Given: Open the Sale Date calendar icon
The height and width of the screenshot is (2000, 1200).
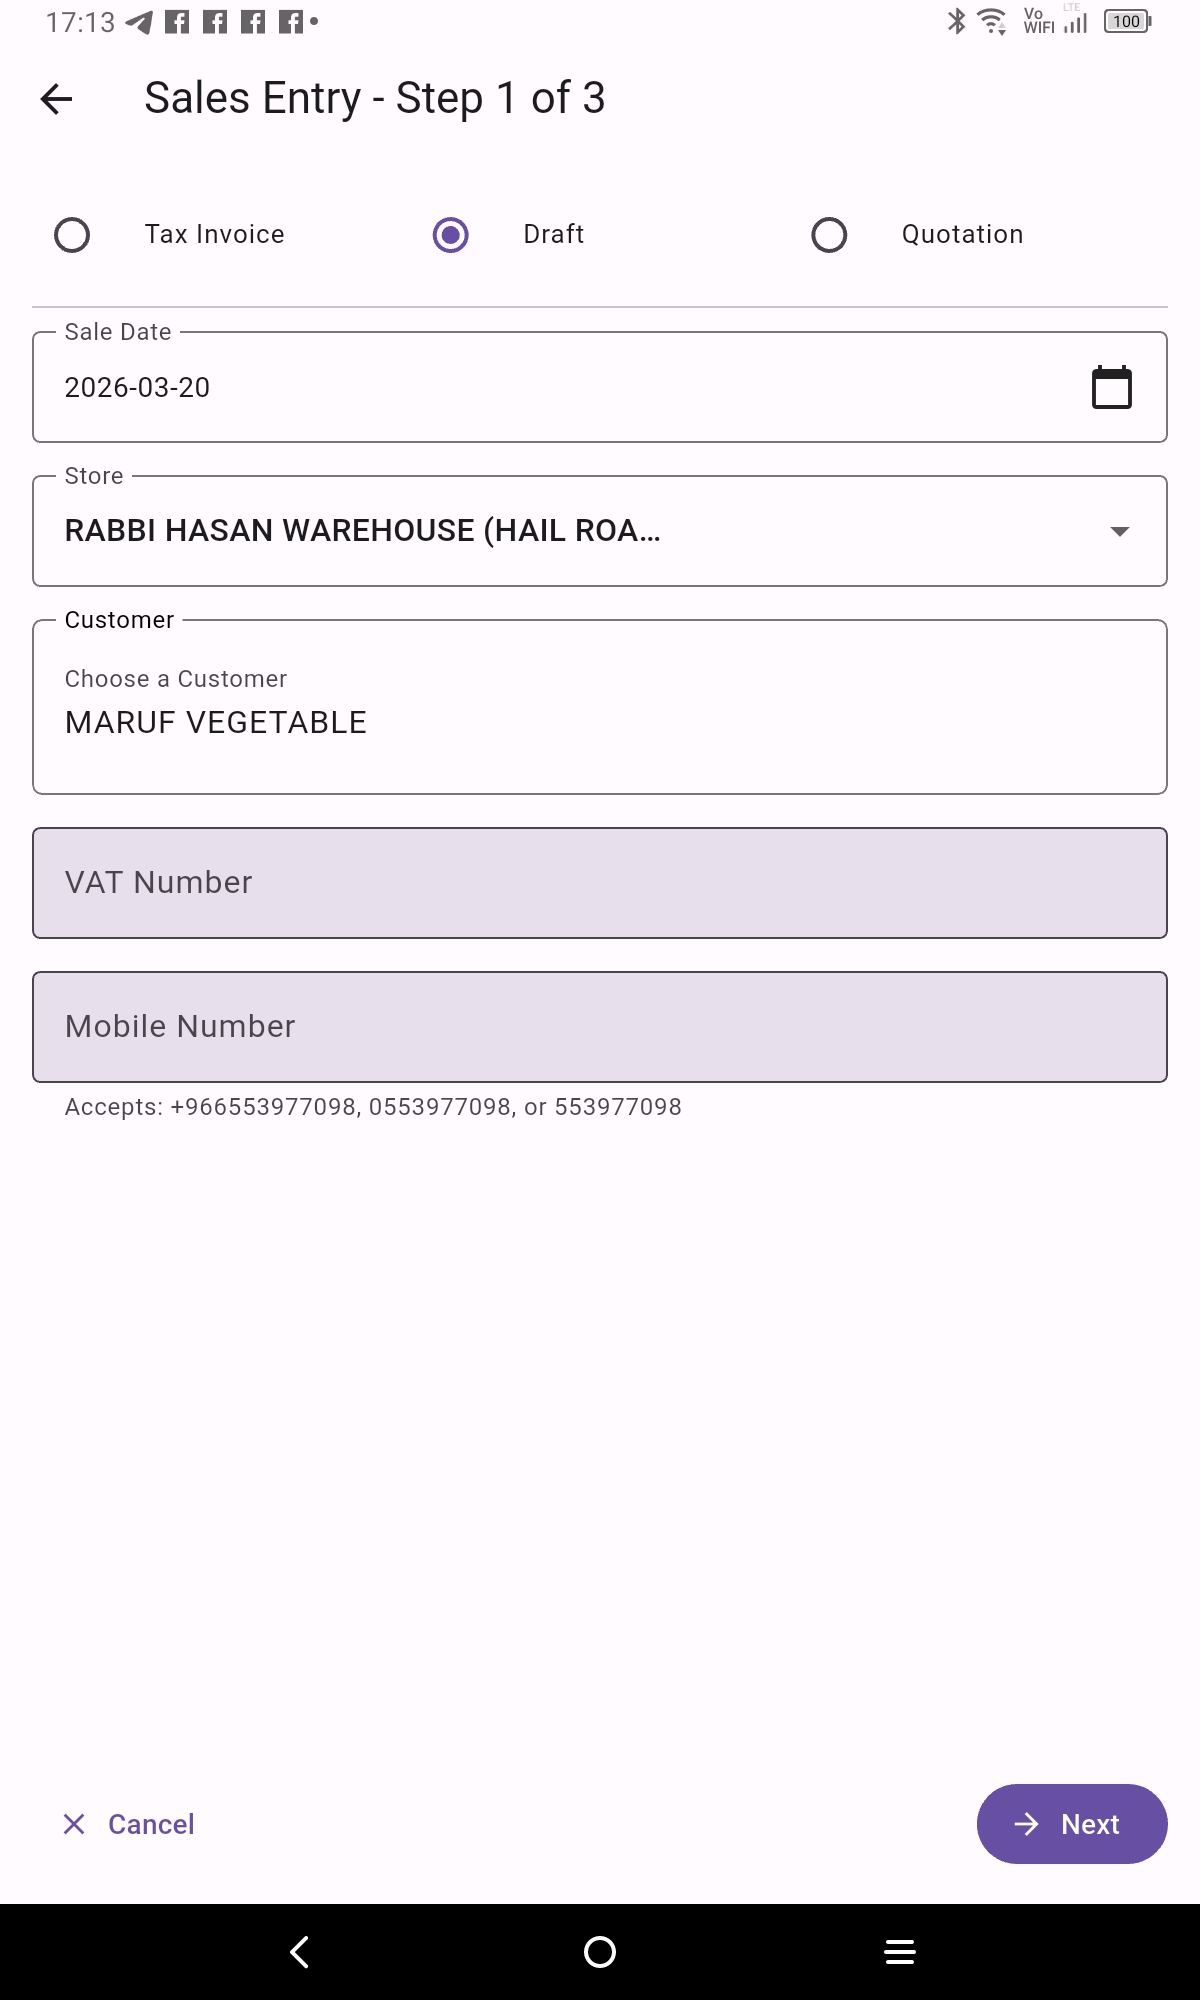Looking at the screenshot, I should pos(1111,388).
